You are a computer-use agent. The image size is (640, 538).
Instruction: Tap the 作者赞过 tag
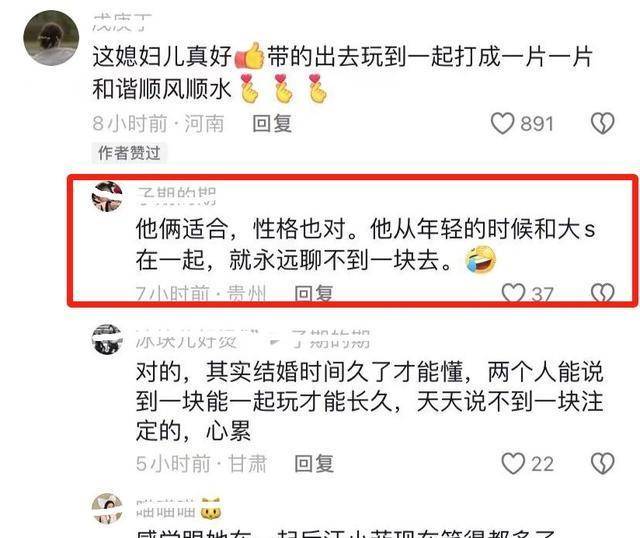129,153
